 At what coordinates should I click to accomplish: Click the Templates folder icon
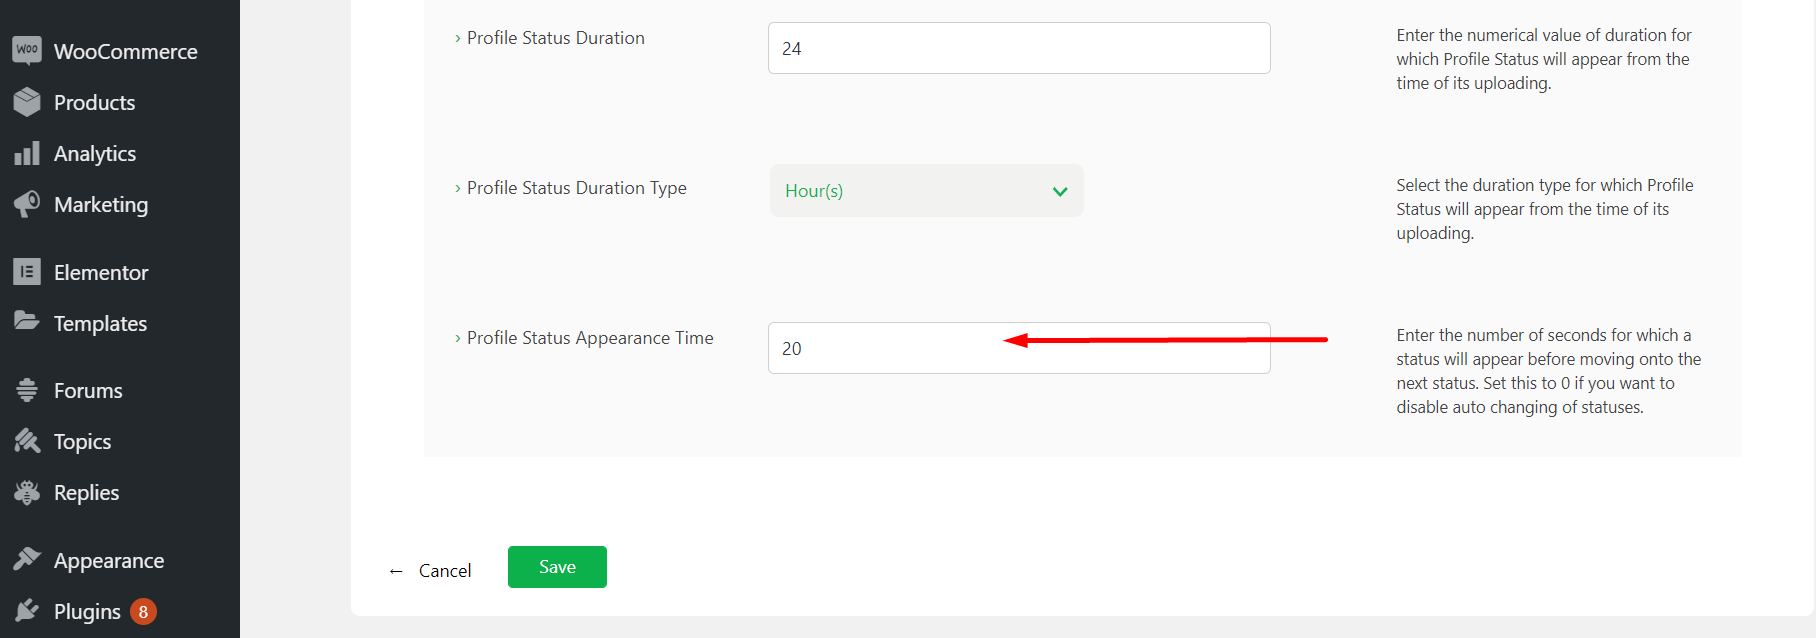pos(27,322)
